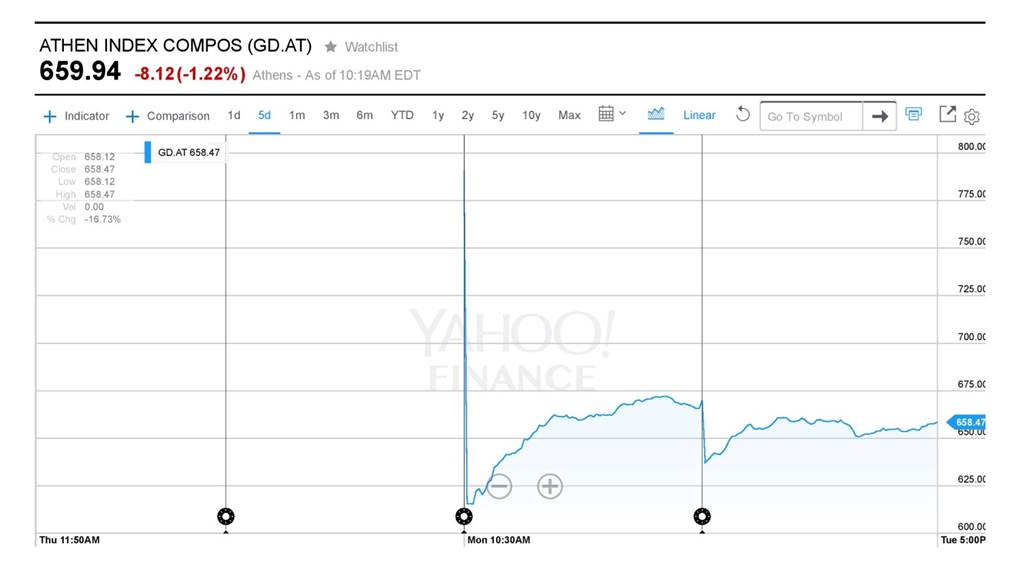Open the chart comments icon
Viewport: 1019px width, 573px height.
coord(913,114)
